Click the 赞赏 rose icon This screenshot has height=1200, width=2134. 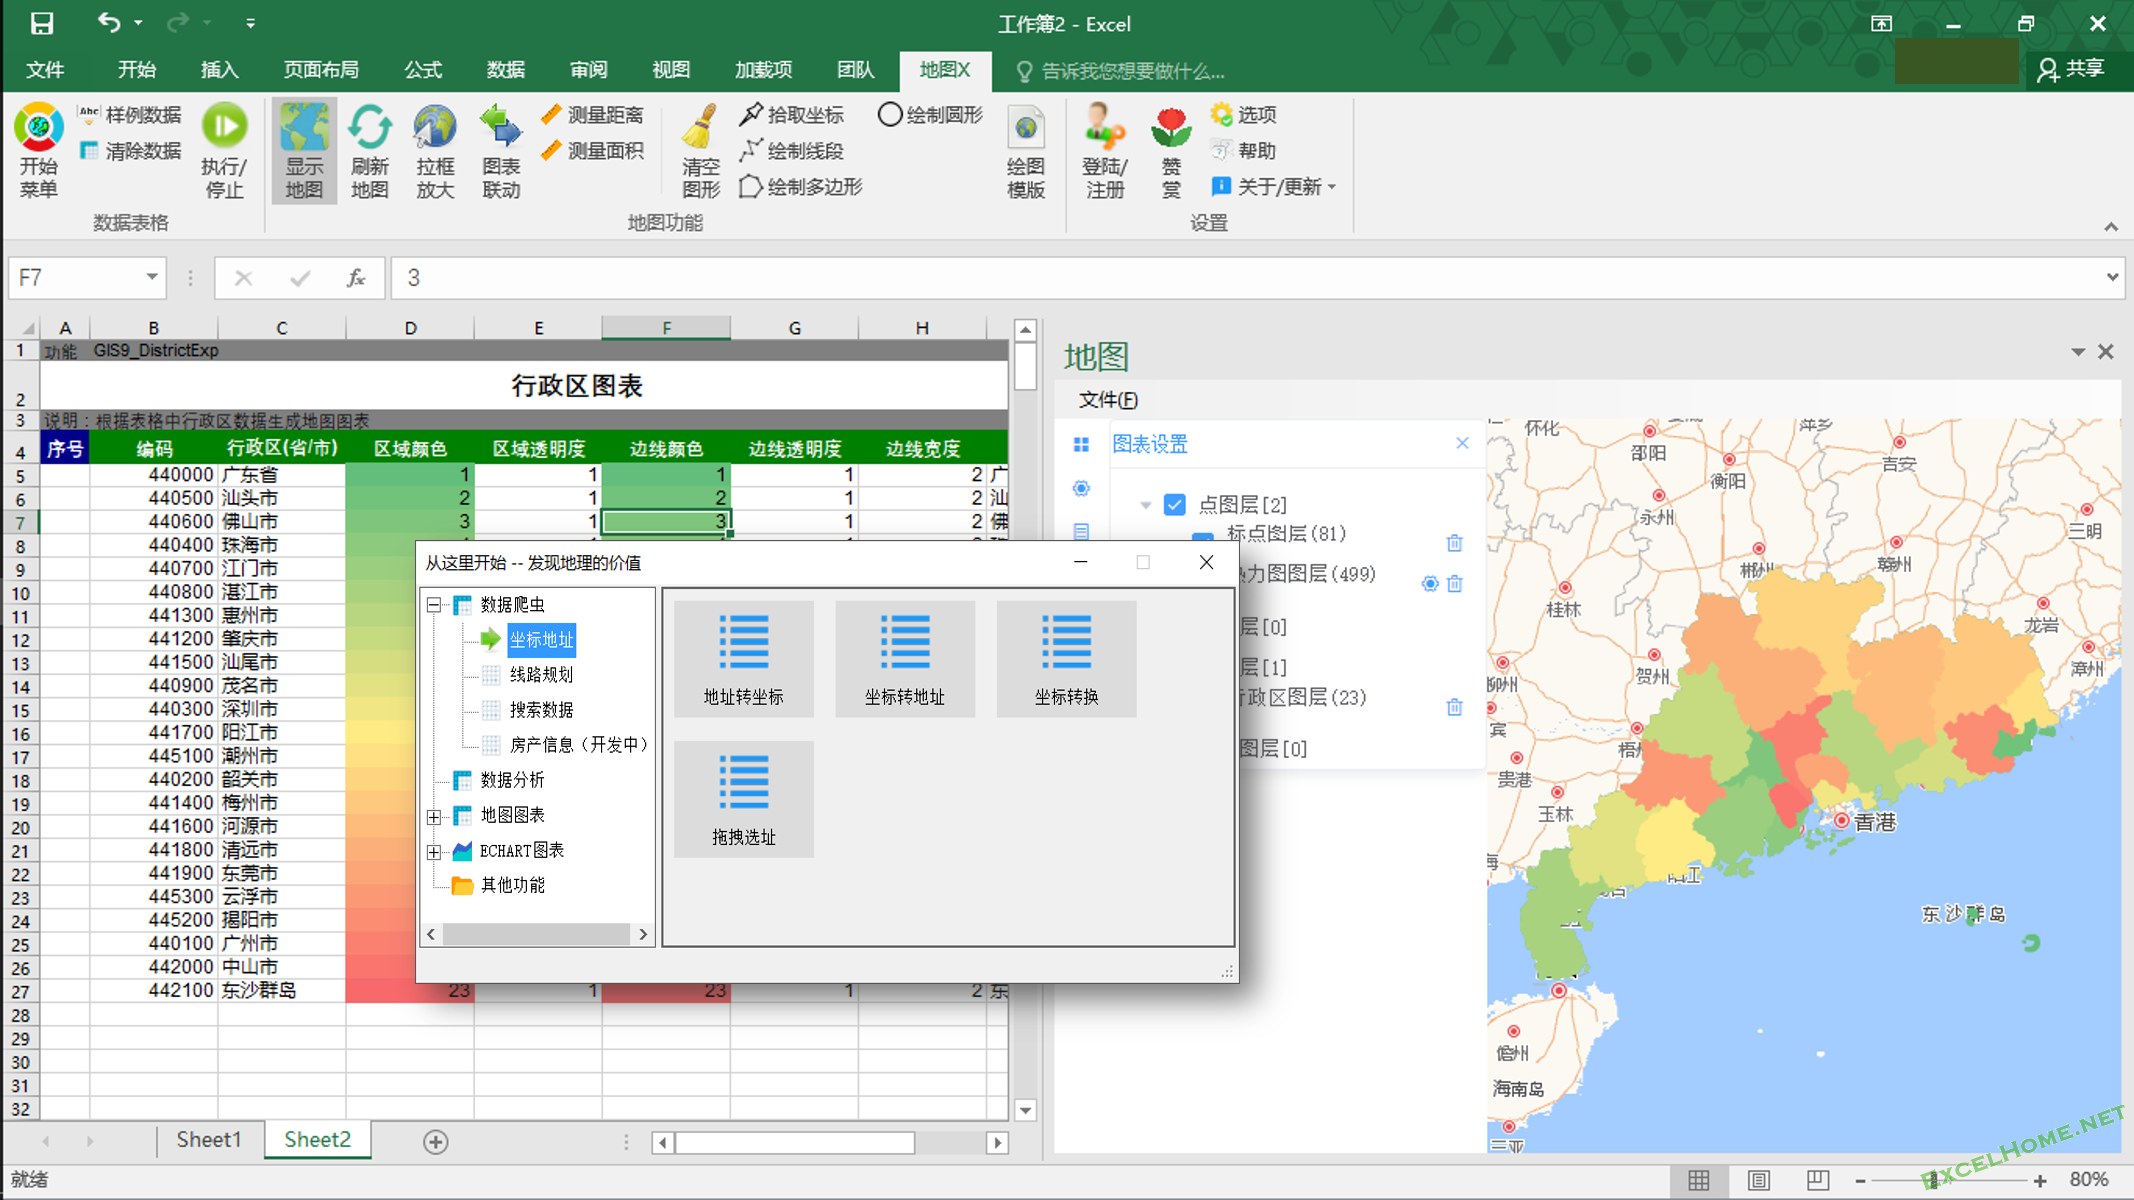pos(1171,150)
